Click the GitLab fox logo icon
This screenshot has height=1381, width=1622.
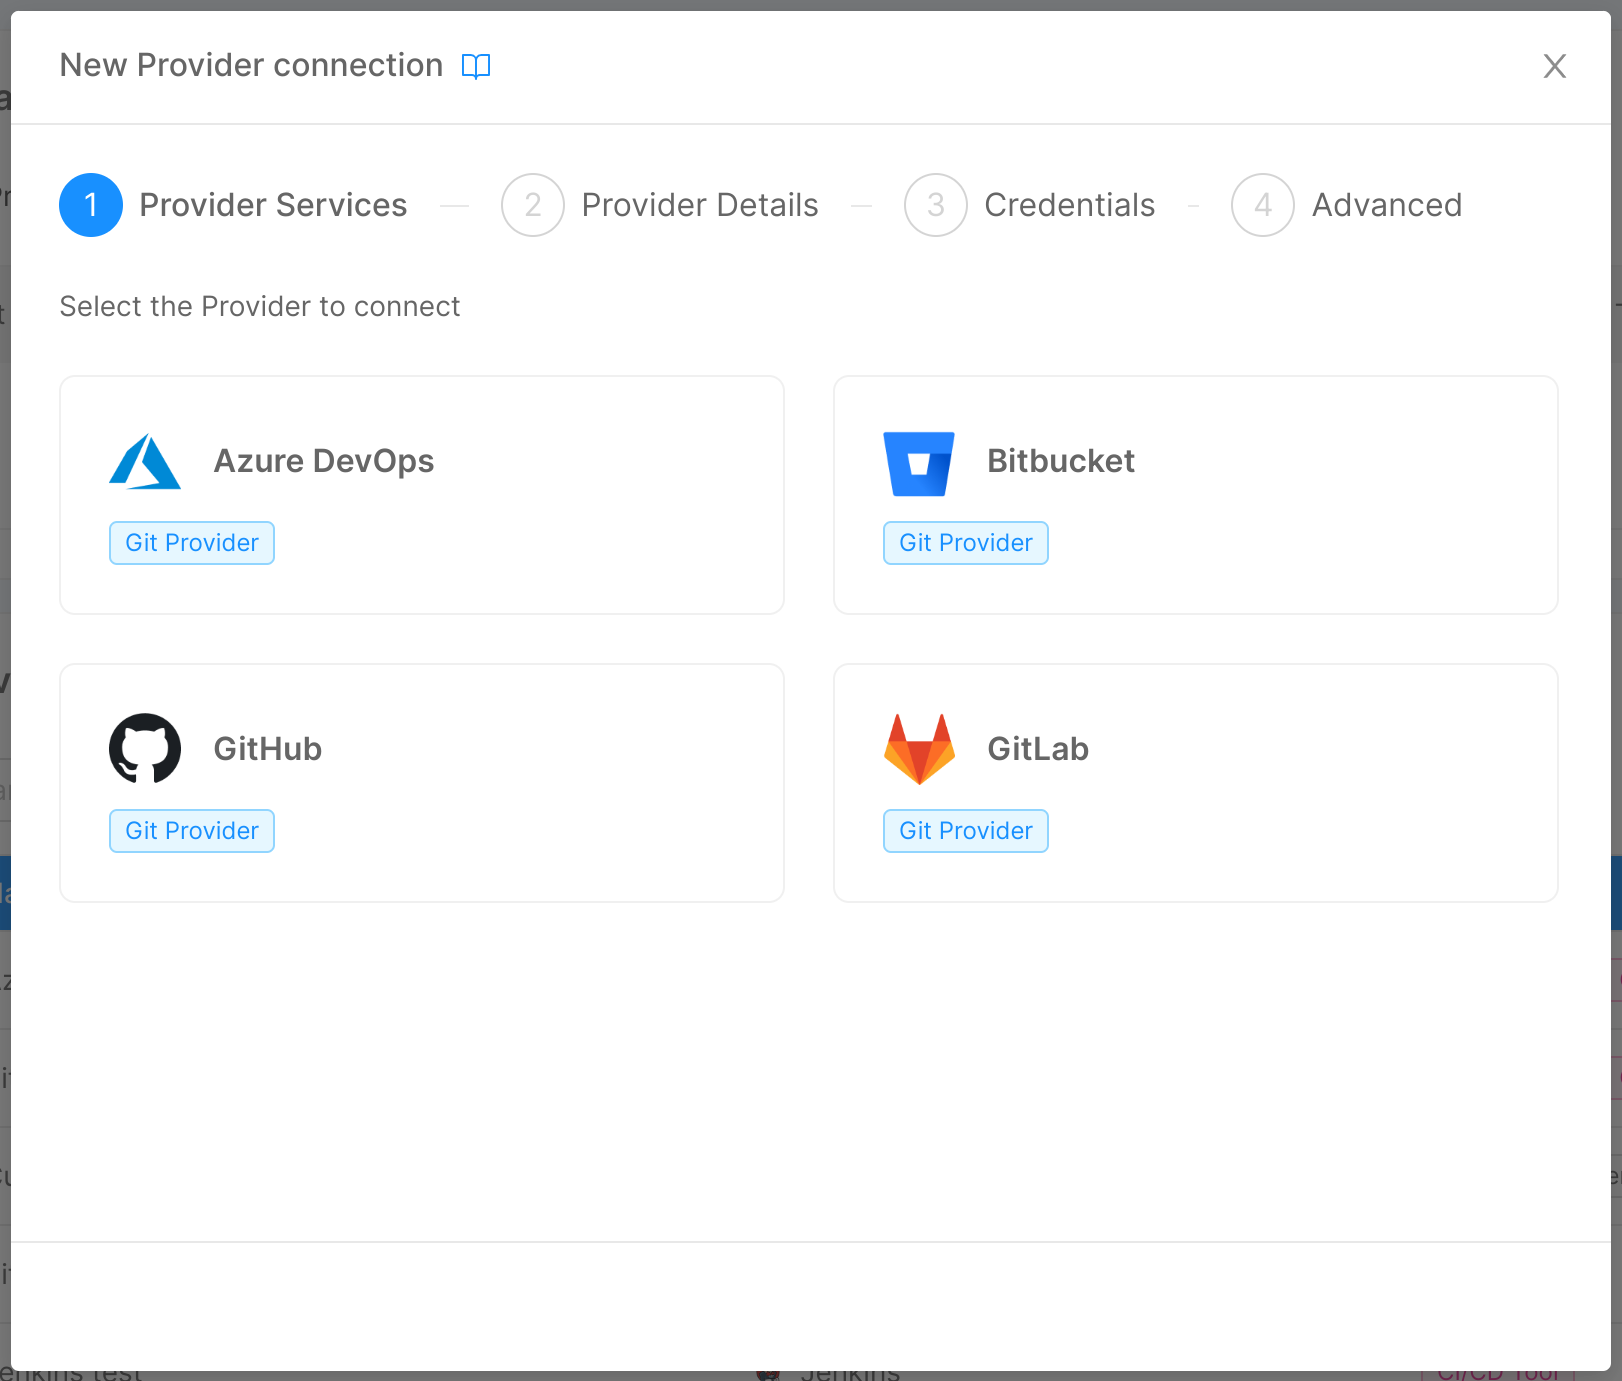(x=918, y=748)
